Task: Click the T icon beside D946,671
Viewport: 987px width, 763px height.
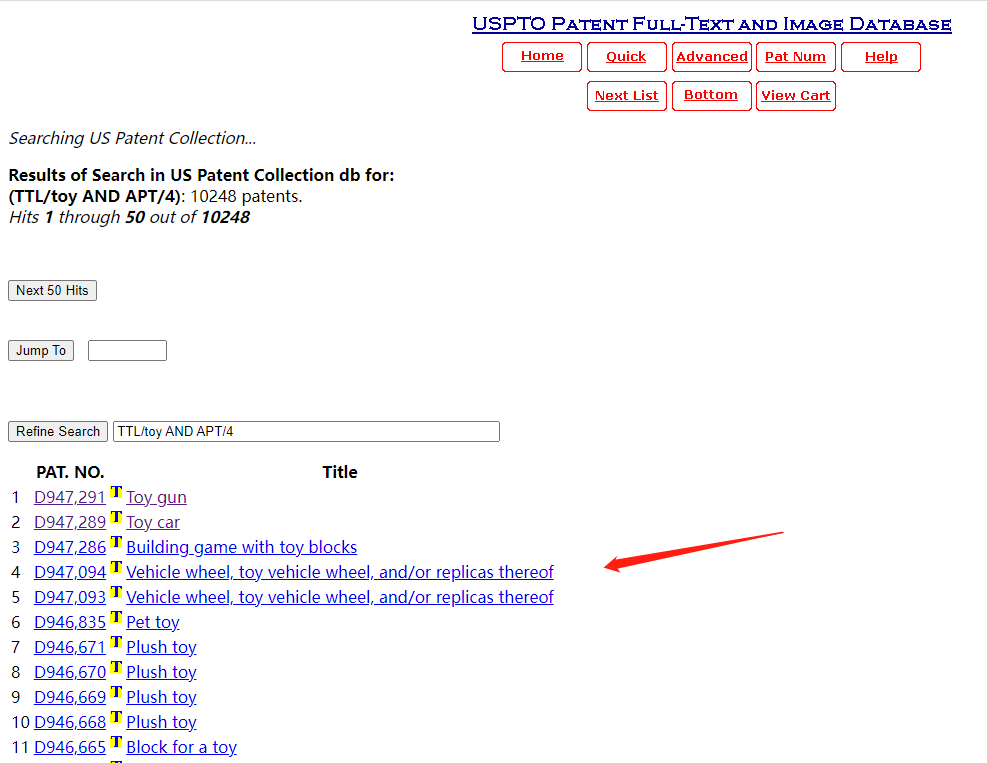Action: [x=116, y=642]
